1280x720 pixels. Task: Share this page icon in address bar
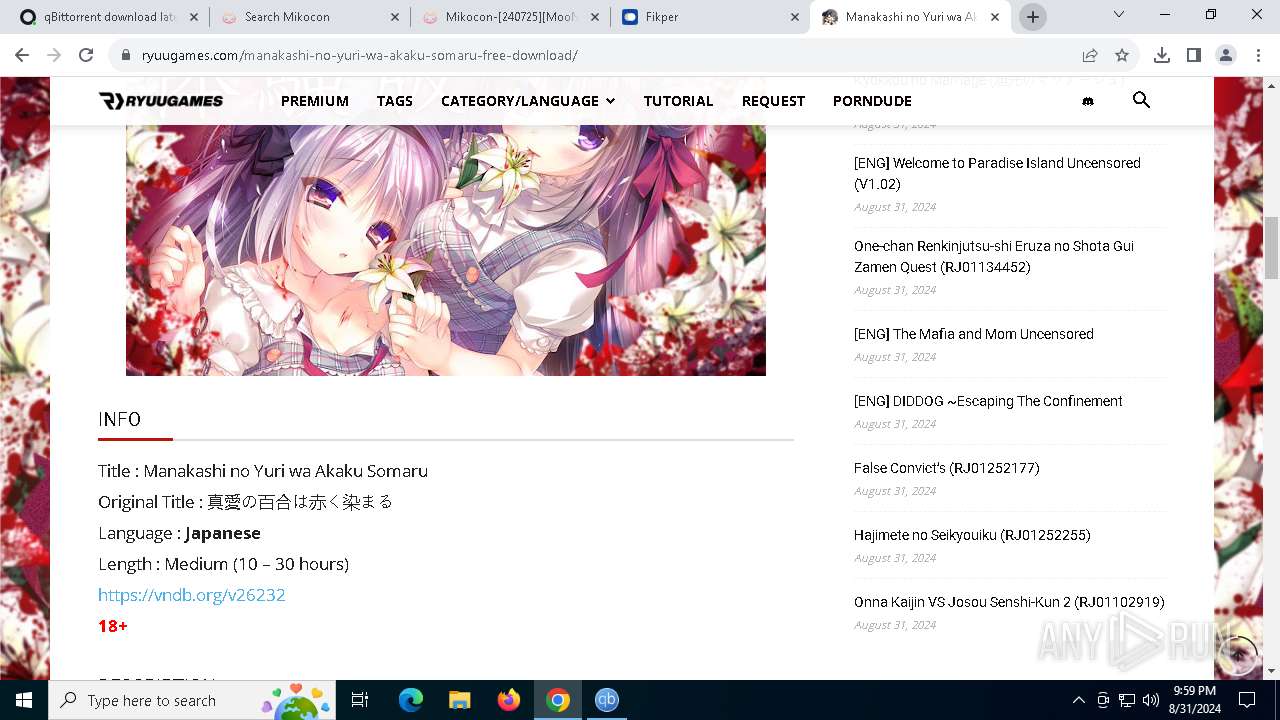pos(1090,55)
